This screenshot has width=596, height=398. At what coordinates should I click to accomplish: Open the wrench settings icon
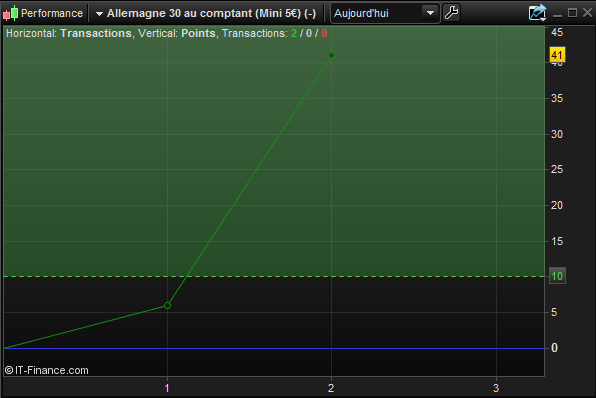(x=452, y=13)
